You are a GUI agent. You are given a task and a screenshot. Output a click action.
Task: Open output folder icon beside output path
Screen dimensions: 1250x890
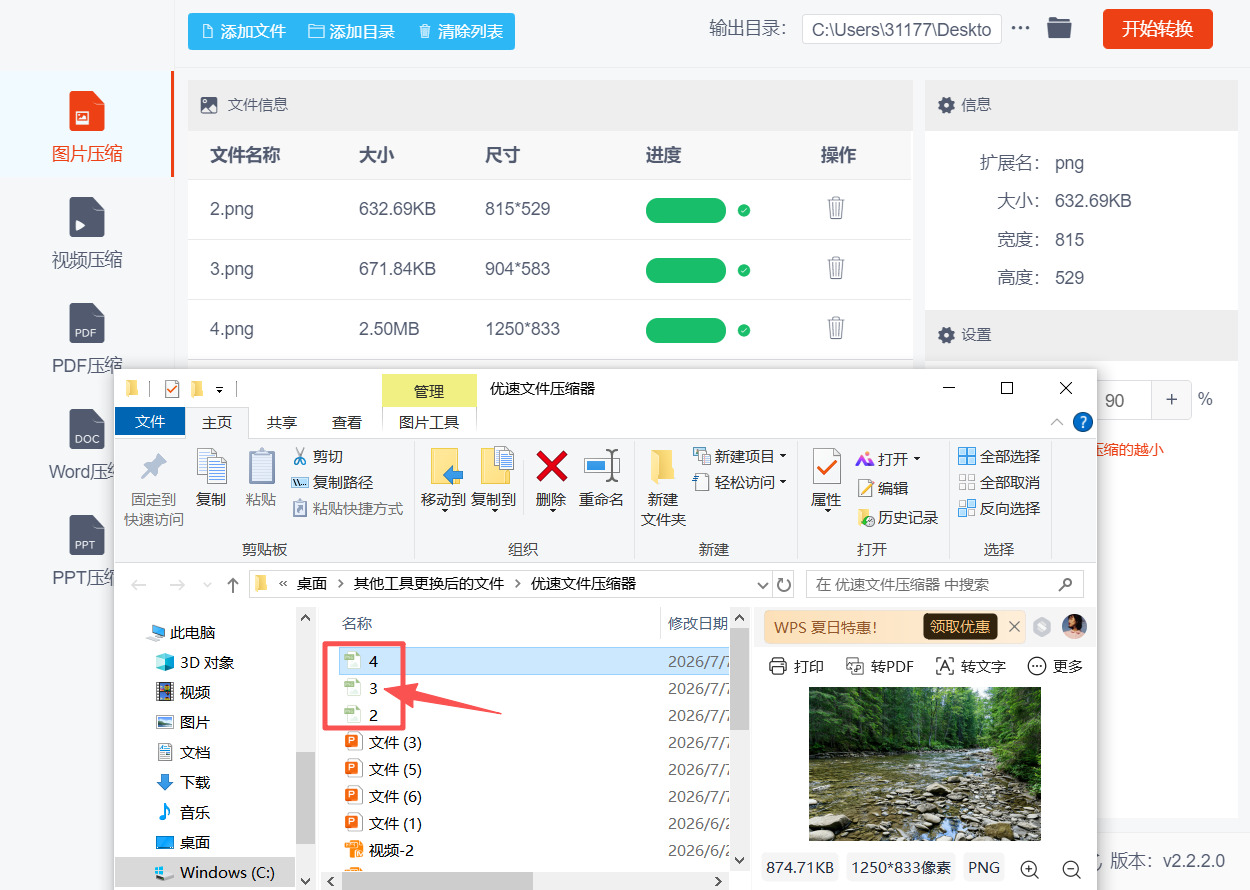(x=1059, y=28)
